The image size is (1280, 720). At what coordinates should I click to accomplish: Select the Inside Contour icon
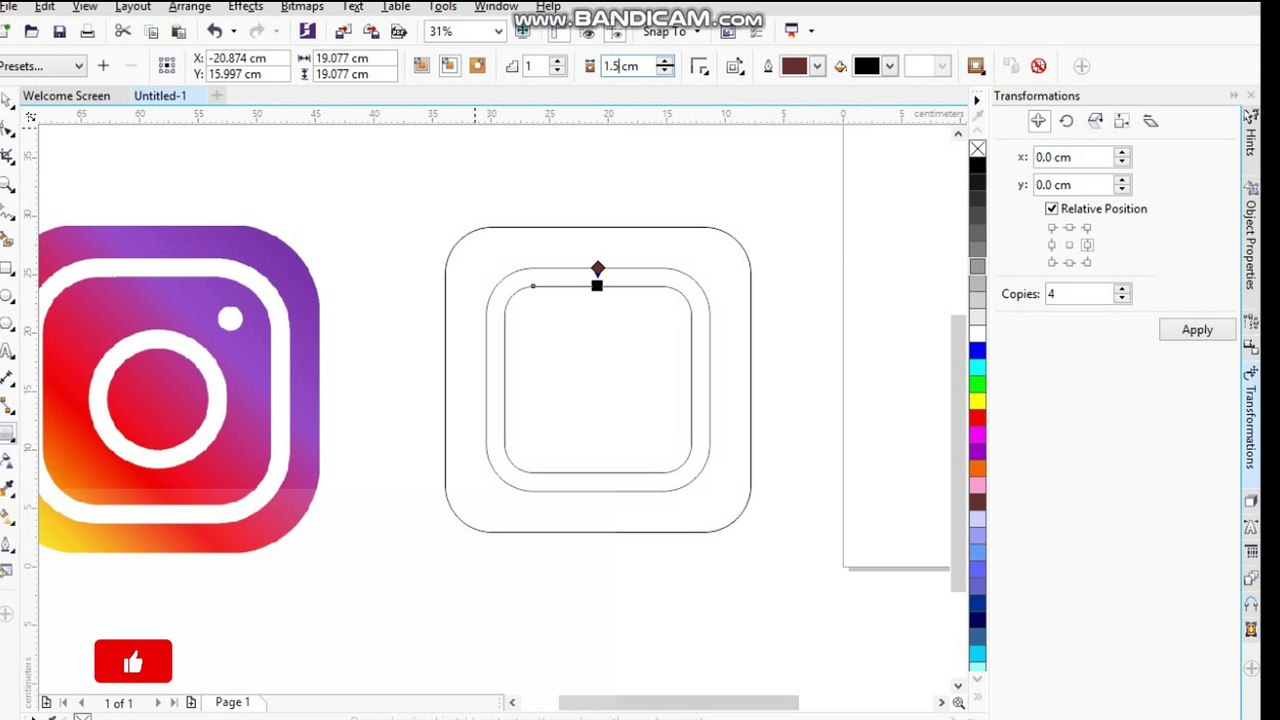(x=450, y=66)
